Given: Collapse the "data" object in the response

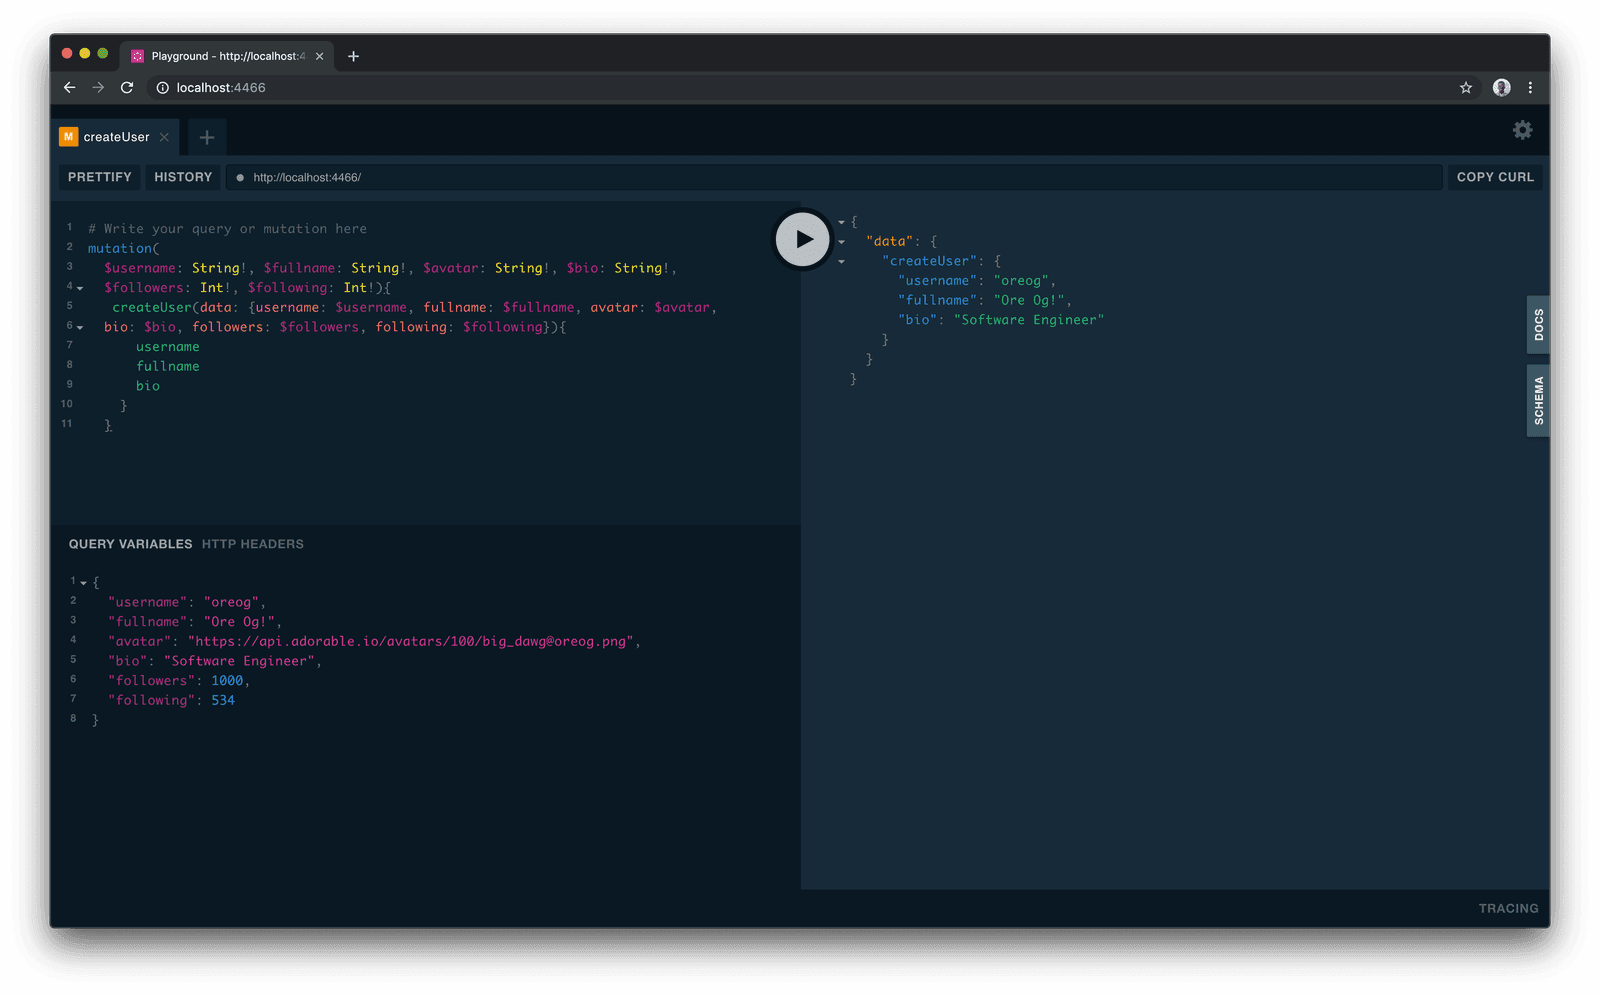Looking at the screenshot, I should click(842, 242).
